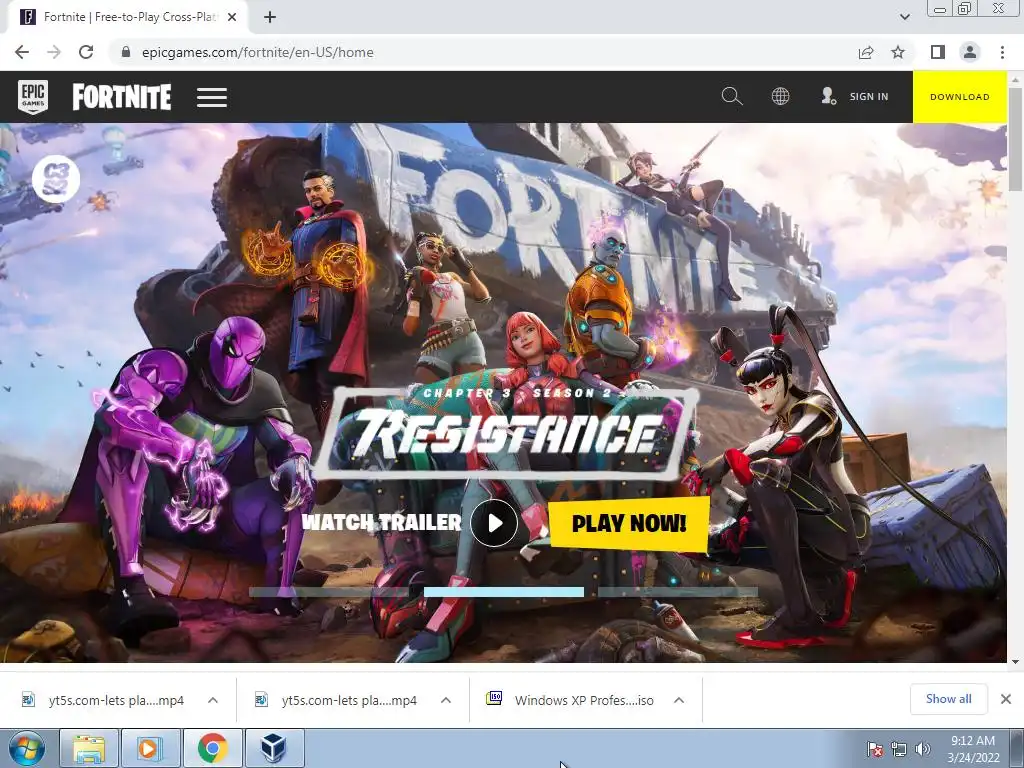
Task: Click Chrome icon in taskbar
Action: (212, 748)
